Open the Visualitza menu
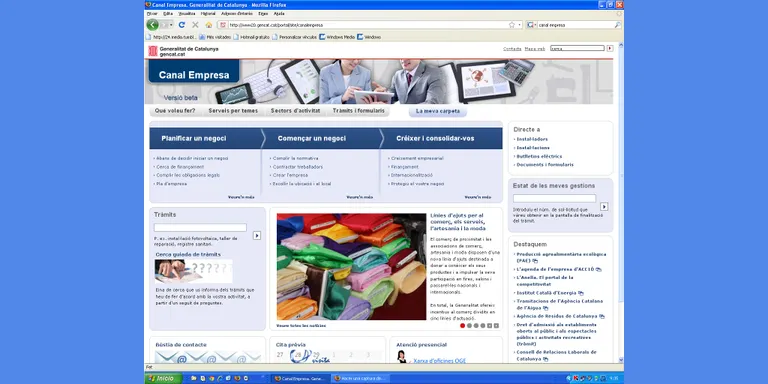 click(187, 14)
